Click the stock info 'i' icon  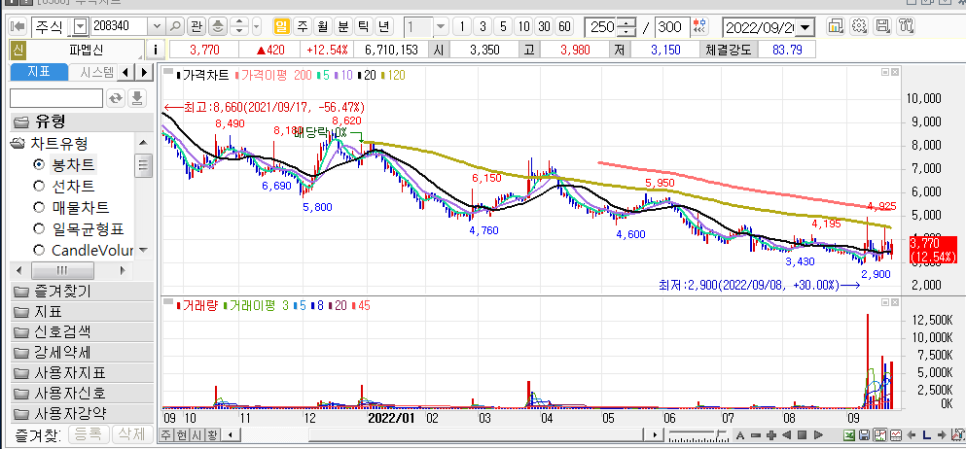coord(156,49)
